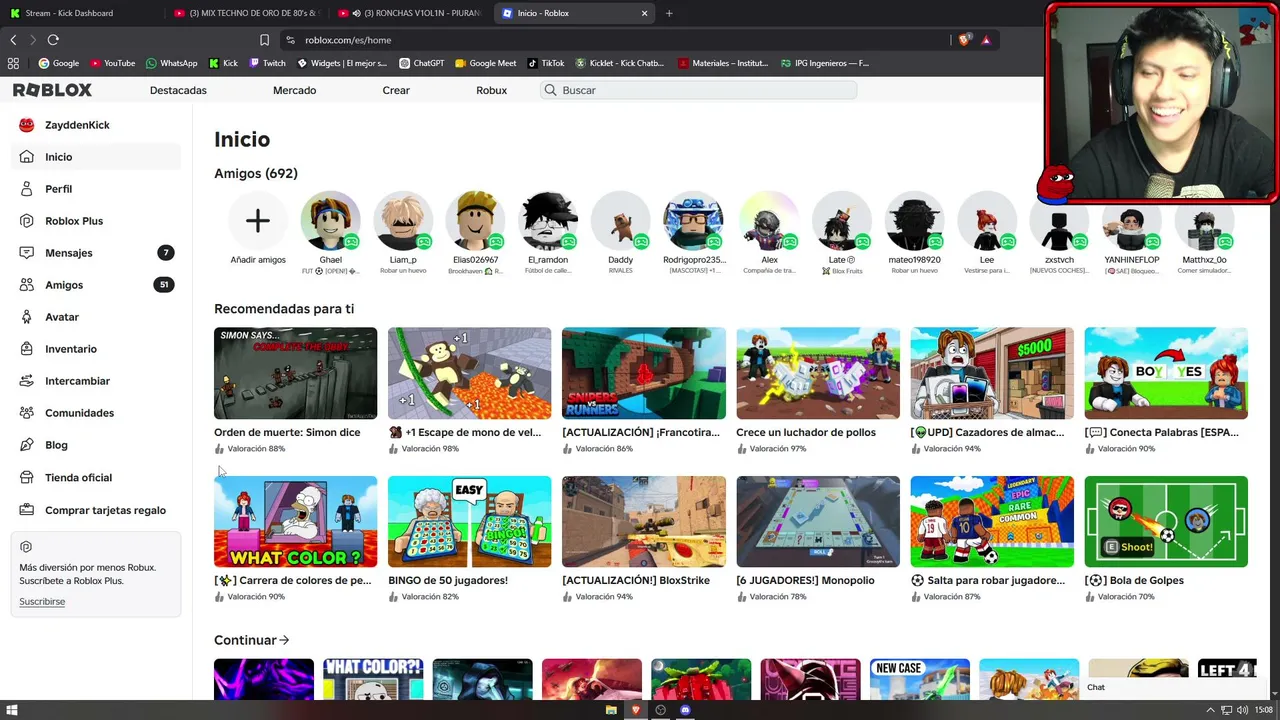The width and height of the screenshot is (1280, 720).
Task: Open the Chat button
Action: [x=1096, y=687]
